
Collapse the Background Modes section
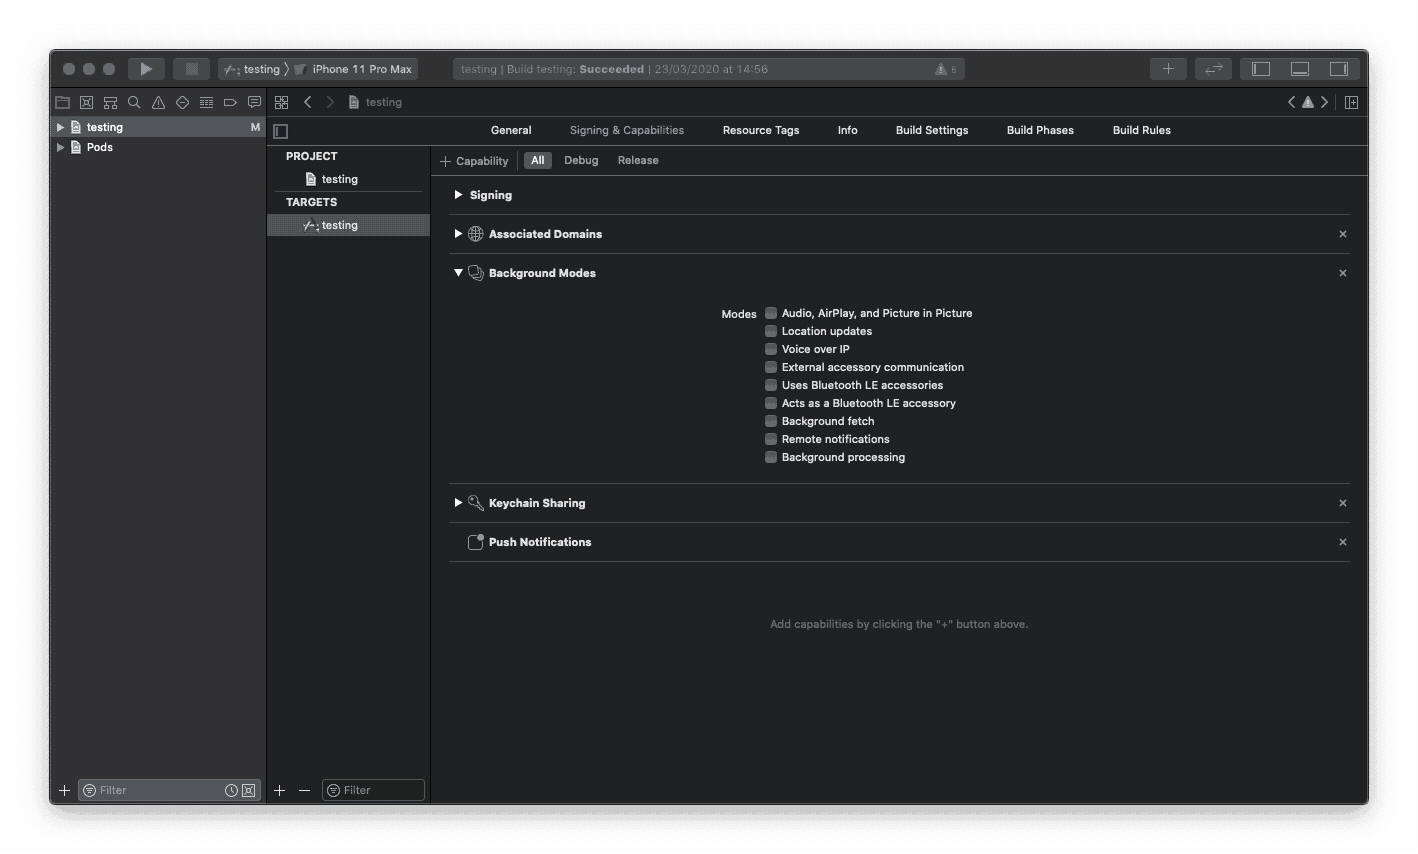[458, 273]
